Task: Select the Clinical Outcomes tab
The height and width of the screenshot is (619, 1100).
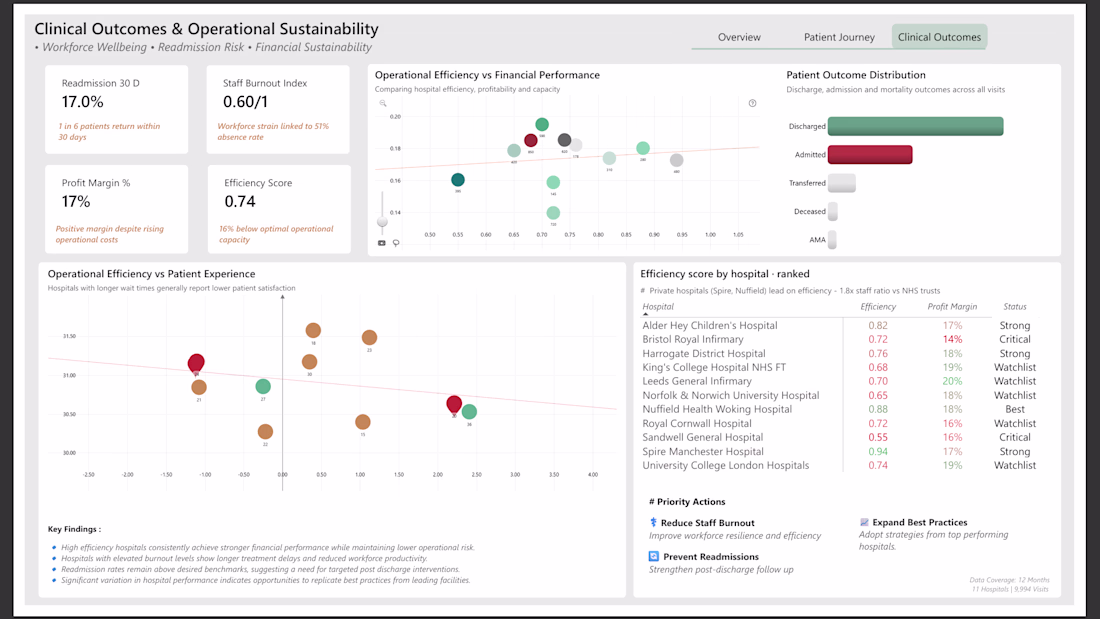Action: [x=939, y=36]
